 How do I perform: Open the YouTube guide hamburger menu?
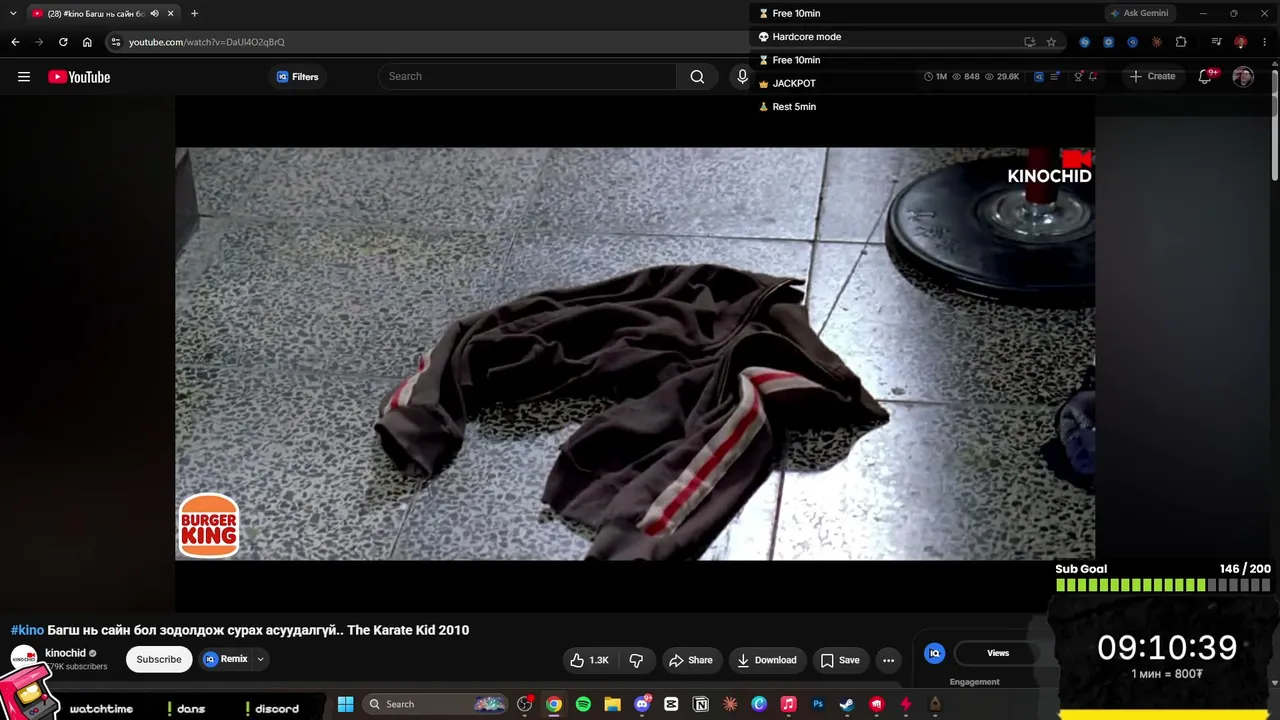(x=24, y=77)
